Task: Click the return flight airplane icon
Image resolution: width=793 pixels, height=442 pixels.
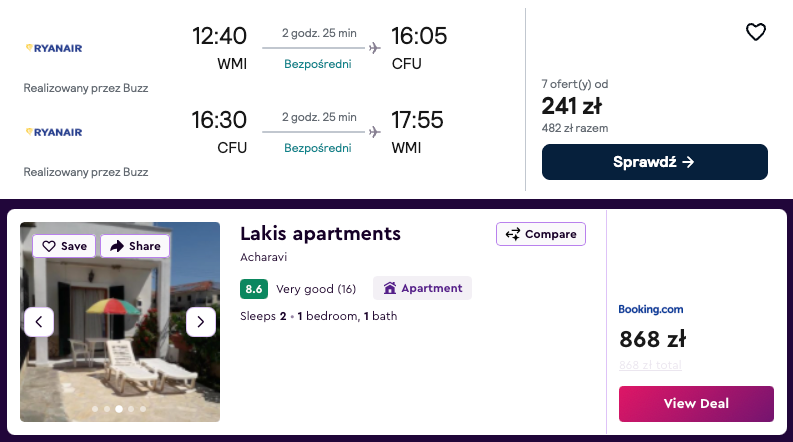Action: coord(375,131)
